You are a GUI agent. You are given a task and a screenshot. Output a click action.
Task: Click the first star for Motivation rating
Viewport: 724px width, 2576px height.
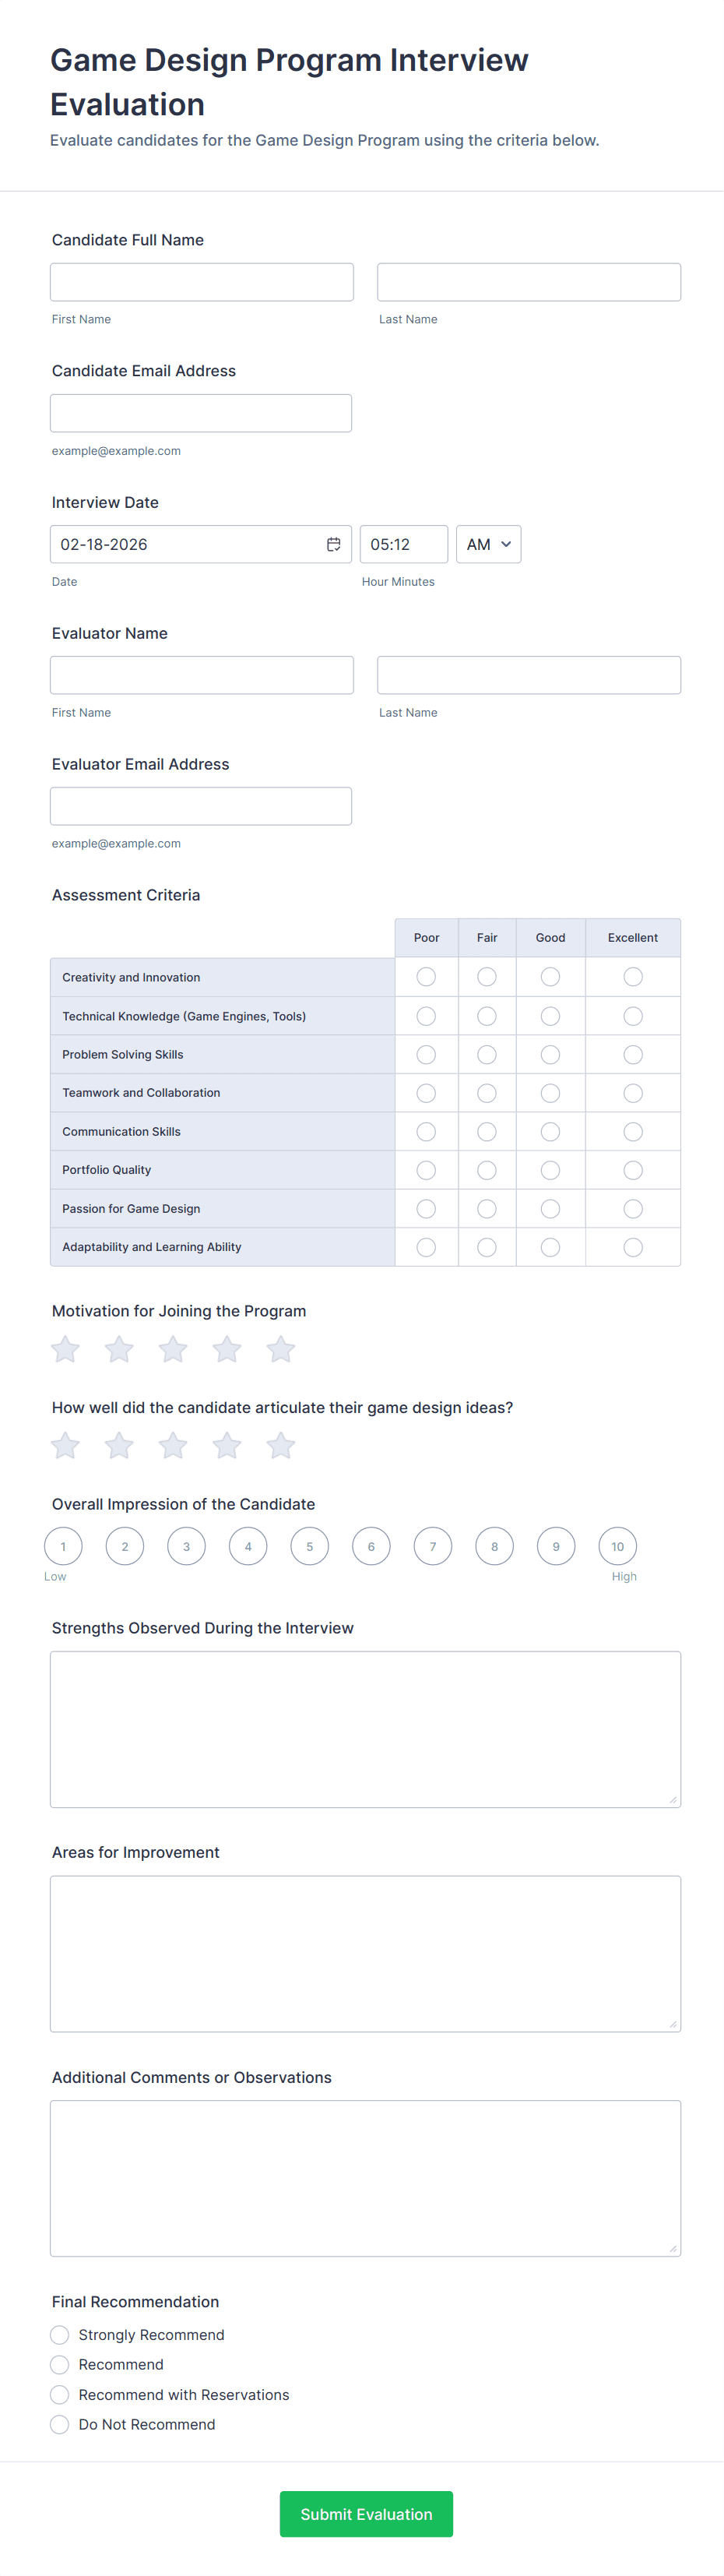point(66,1350)
